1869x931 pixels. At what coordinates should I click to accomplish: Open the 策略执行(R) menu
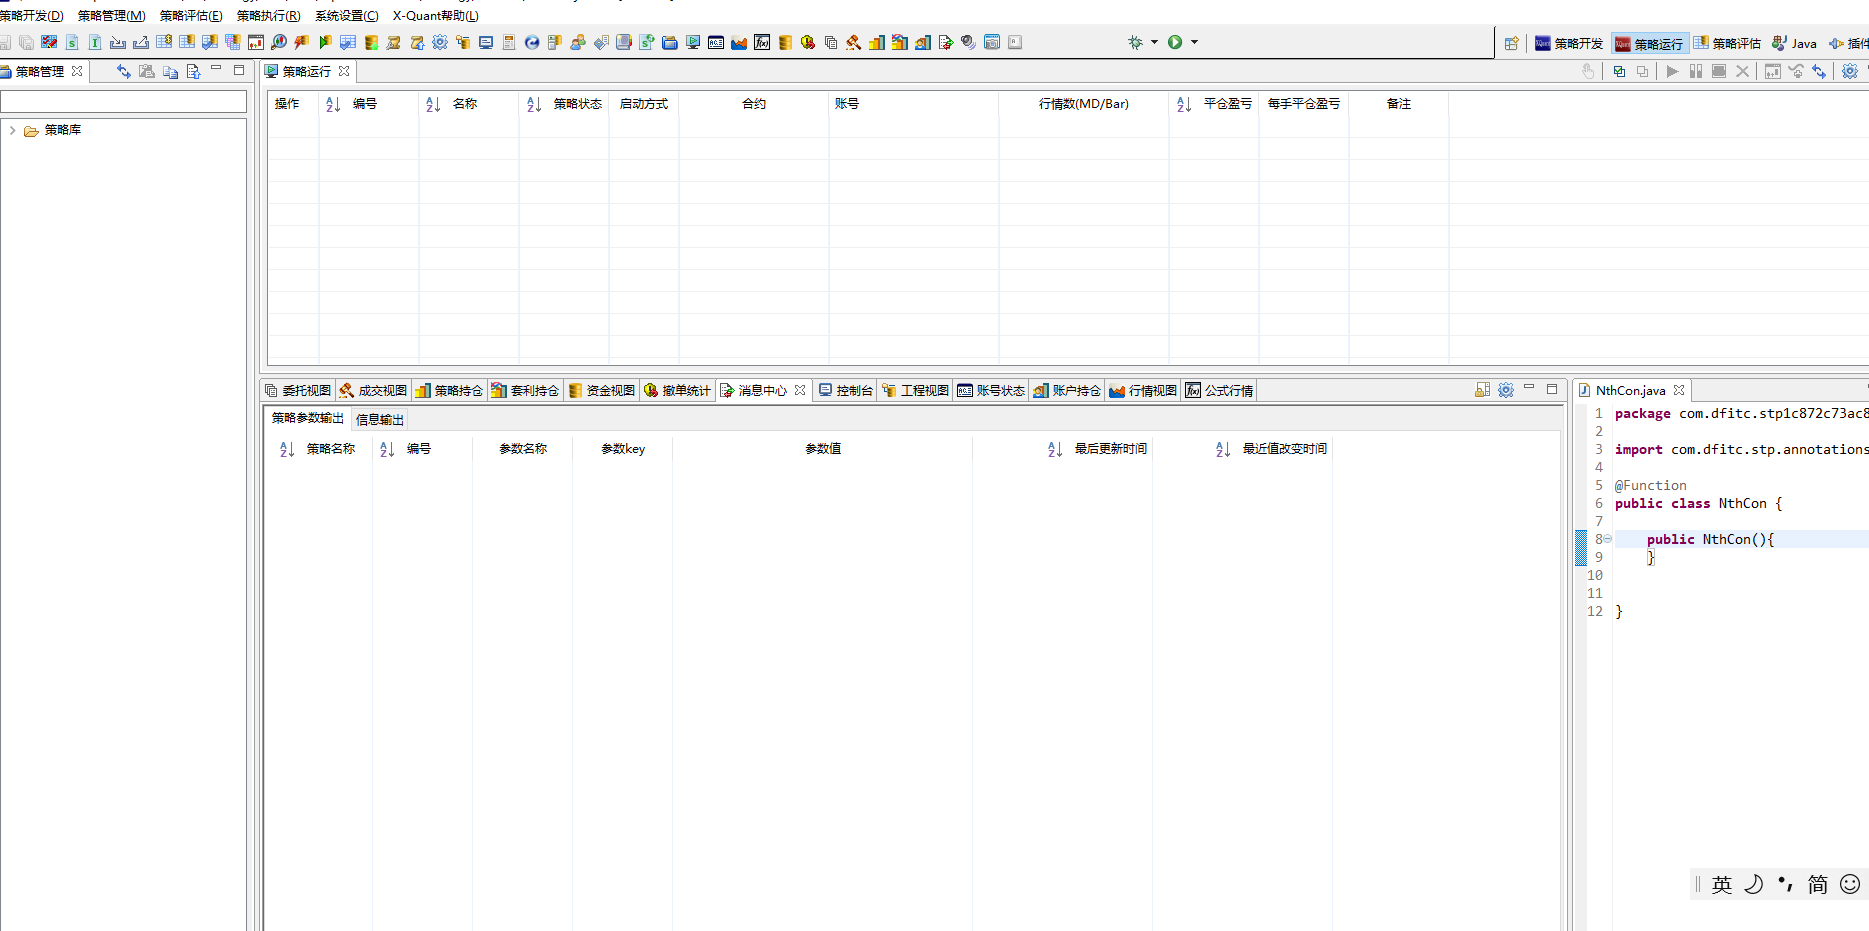[x=268, y=16]
